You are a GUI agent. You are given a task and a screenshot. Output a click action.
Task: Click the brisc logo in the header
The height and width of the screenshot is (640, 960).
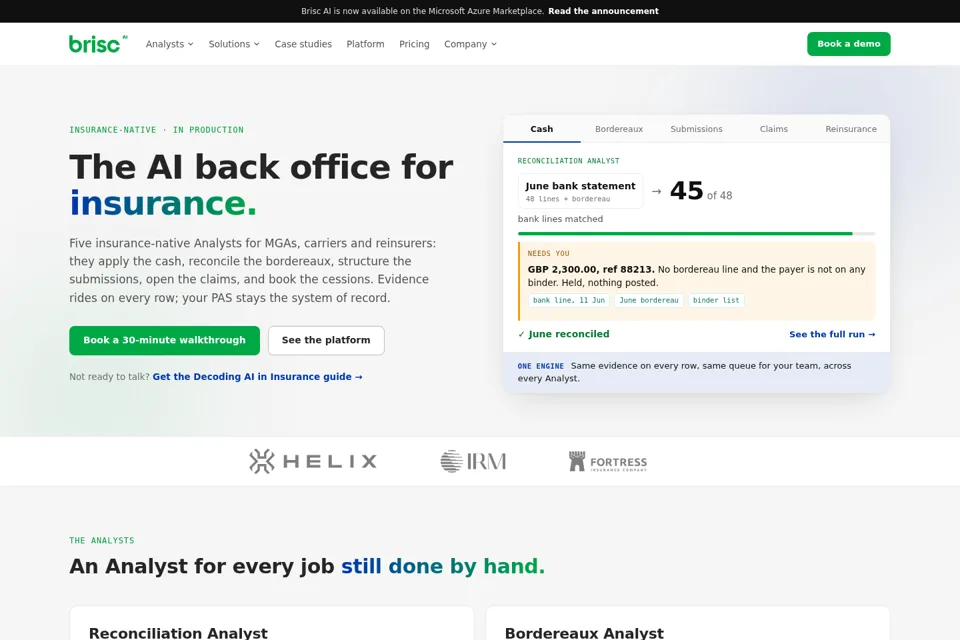click(x=98, y=43)
